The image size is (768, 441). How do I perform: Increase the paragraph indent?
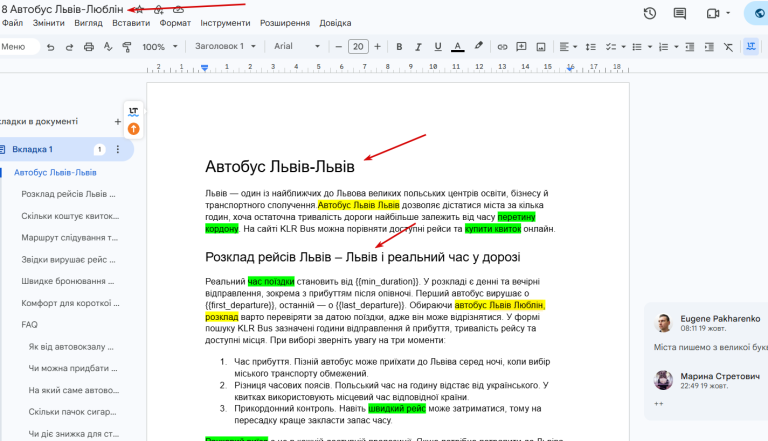pos(709,47)
